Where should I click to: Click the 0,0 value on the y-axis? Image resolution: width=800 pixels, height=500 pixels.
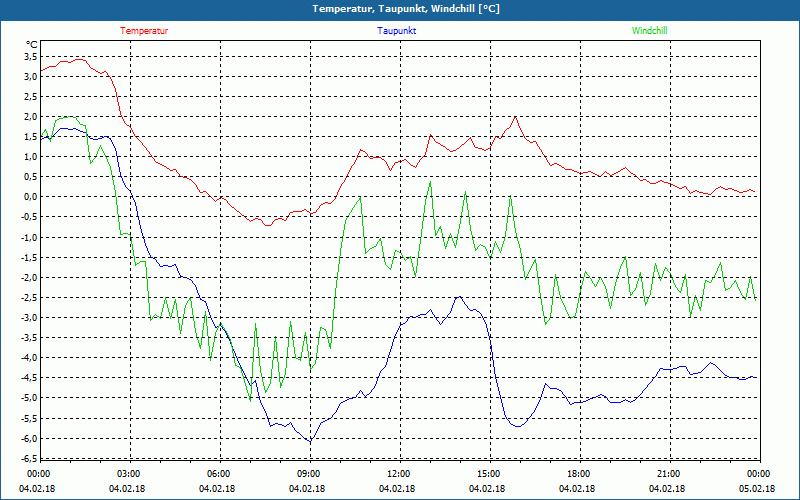[31, 197]
